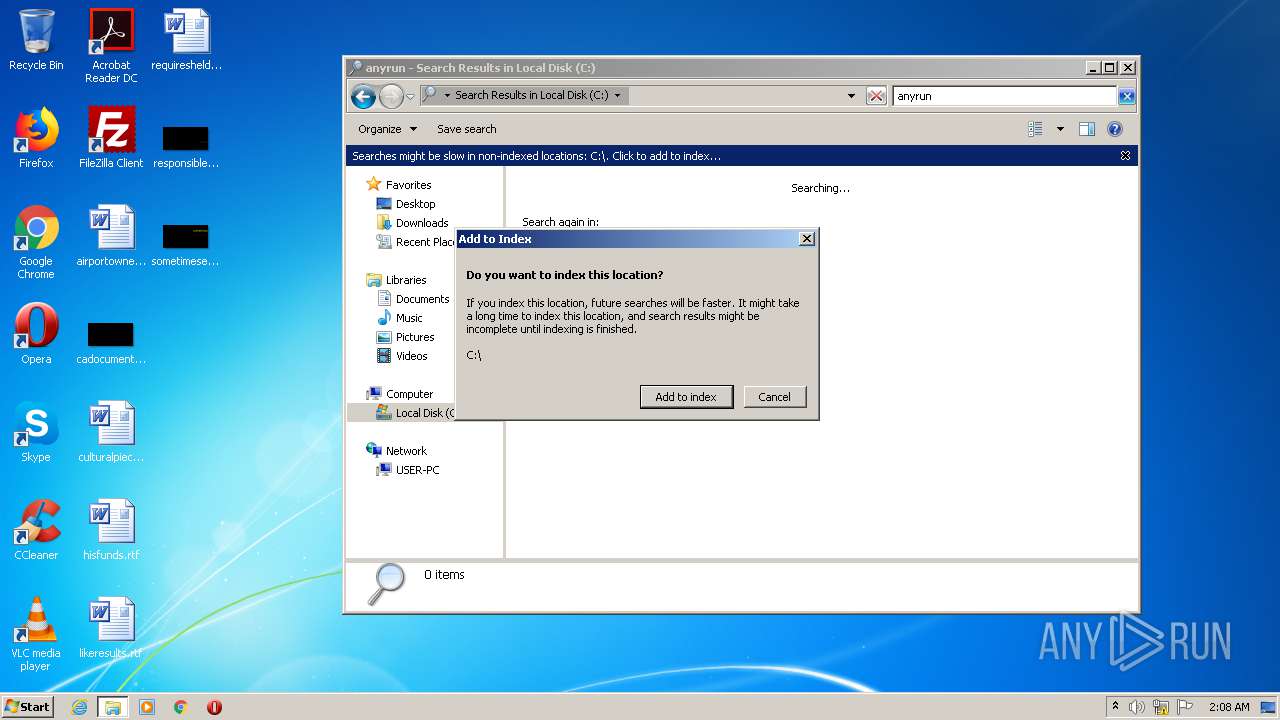
Task: Click the Explorer Forward arrow button
Action: click(391, 96)
